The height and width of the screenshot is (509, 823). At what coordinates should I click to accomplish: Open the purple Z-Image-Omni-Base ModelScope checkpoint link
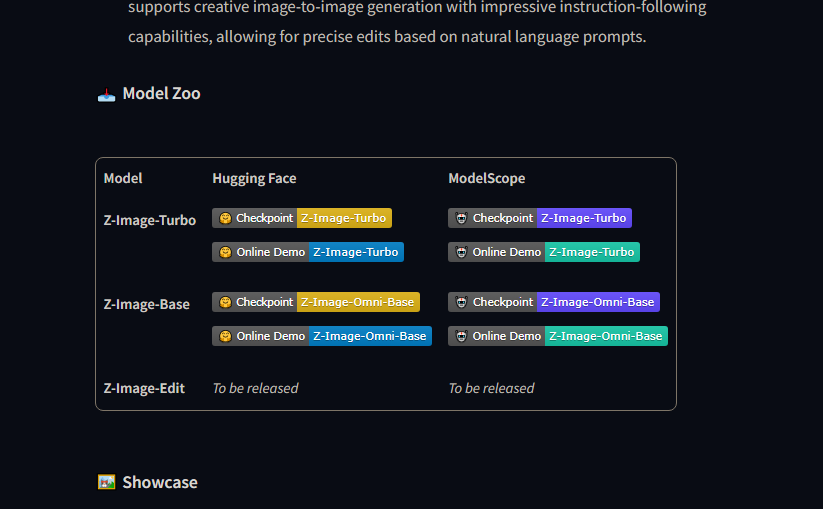click(598, 302)
